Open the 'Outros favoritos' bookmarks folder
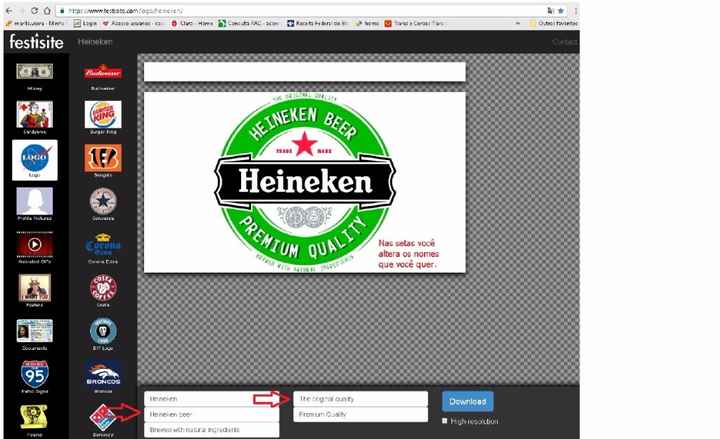Viewport: 720px width, 439px height. (553, 23)
